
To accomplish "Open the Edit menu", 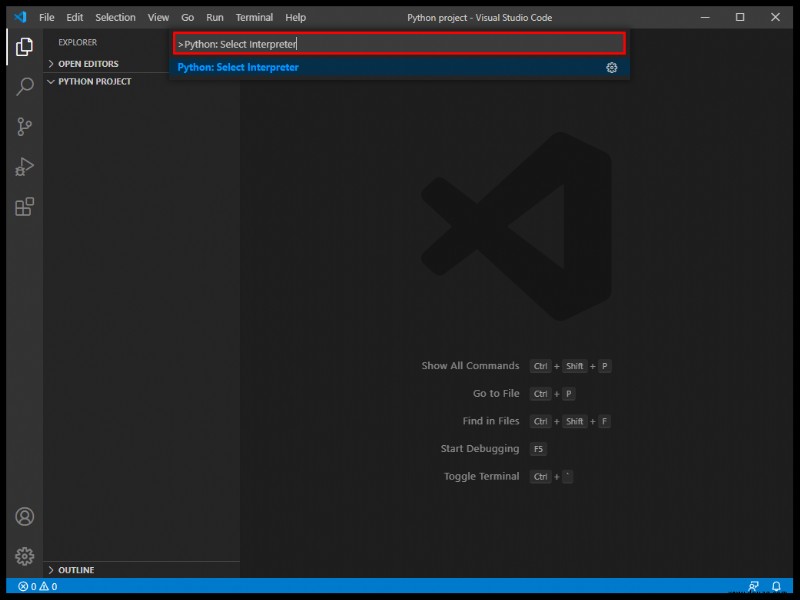I will [x=74, y=17].
